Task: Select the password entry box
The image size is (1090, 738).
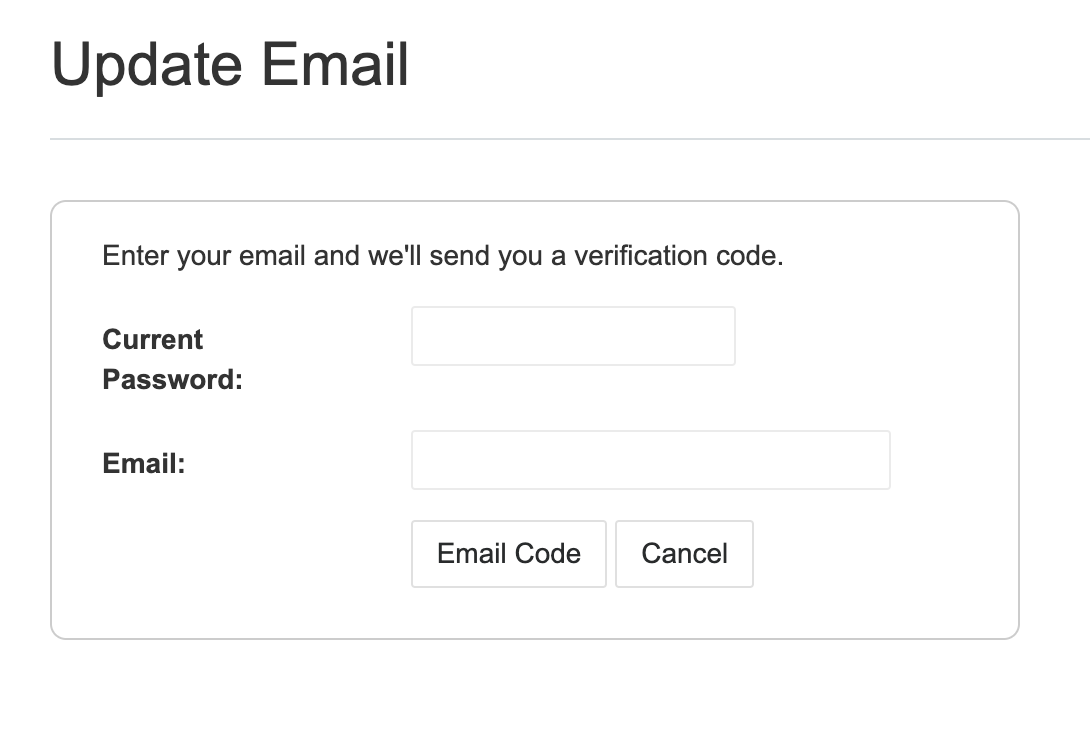Action: click(573, 336)
